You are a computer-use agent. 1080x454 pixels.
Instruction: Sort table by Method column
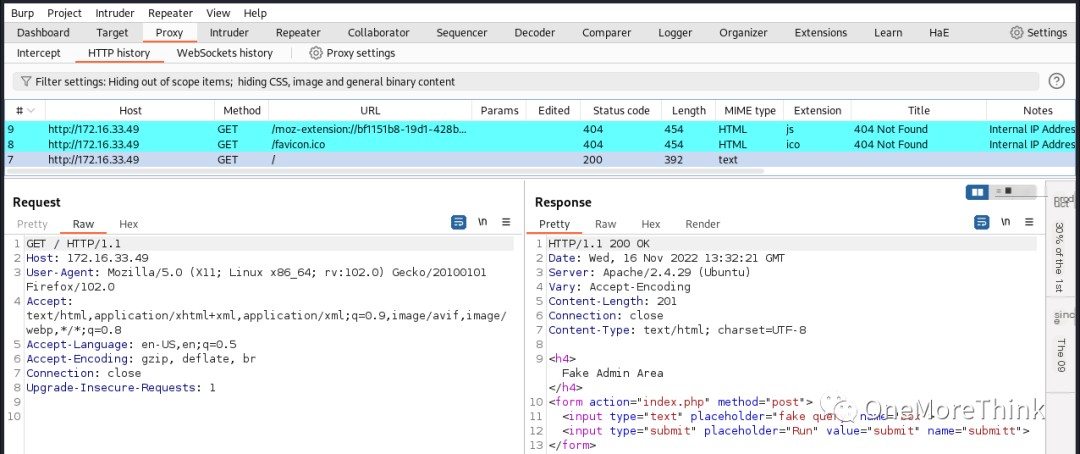click(x=242, y=110)
